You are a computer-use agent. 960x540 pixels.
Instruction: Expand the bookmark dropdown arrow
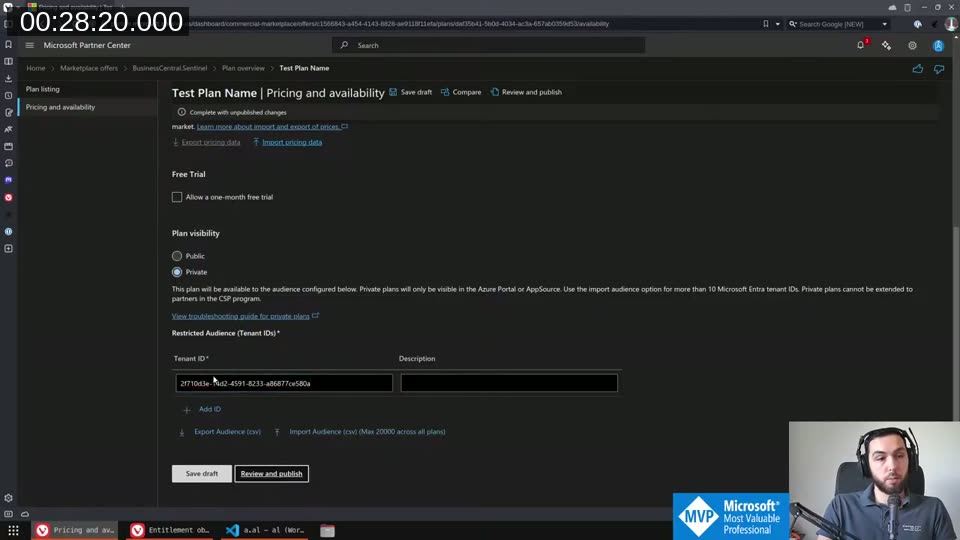coord(778,24)
